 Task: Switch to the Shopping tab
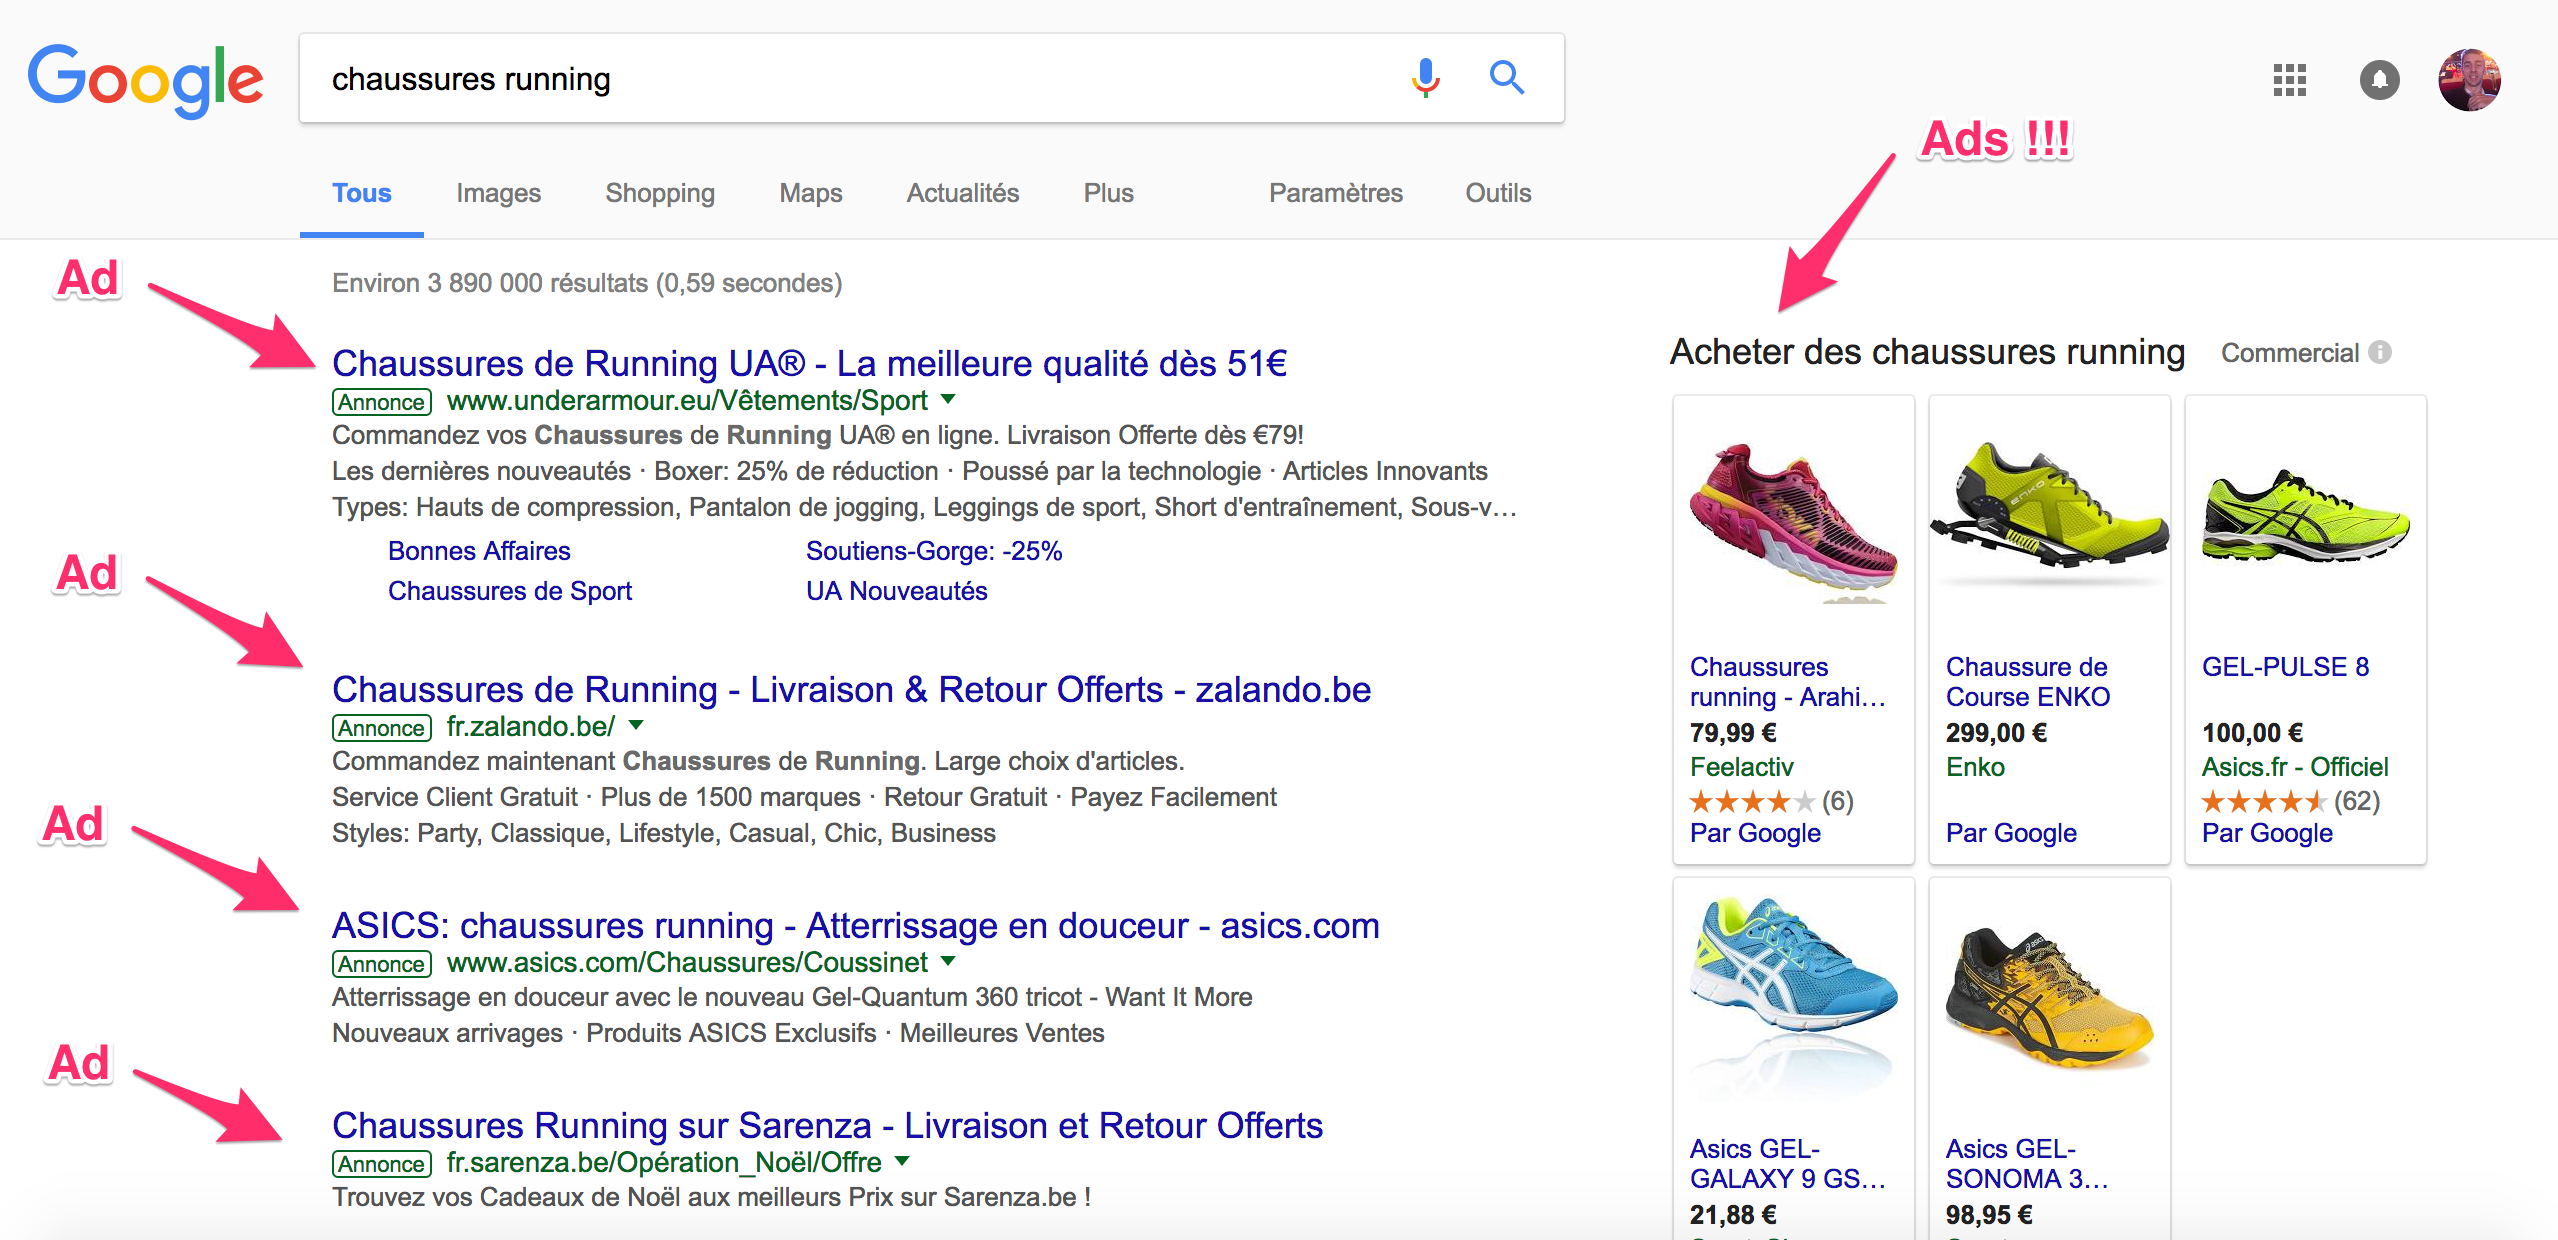pyautogui.click(x=660, y=193)
